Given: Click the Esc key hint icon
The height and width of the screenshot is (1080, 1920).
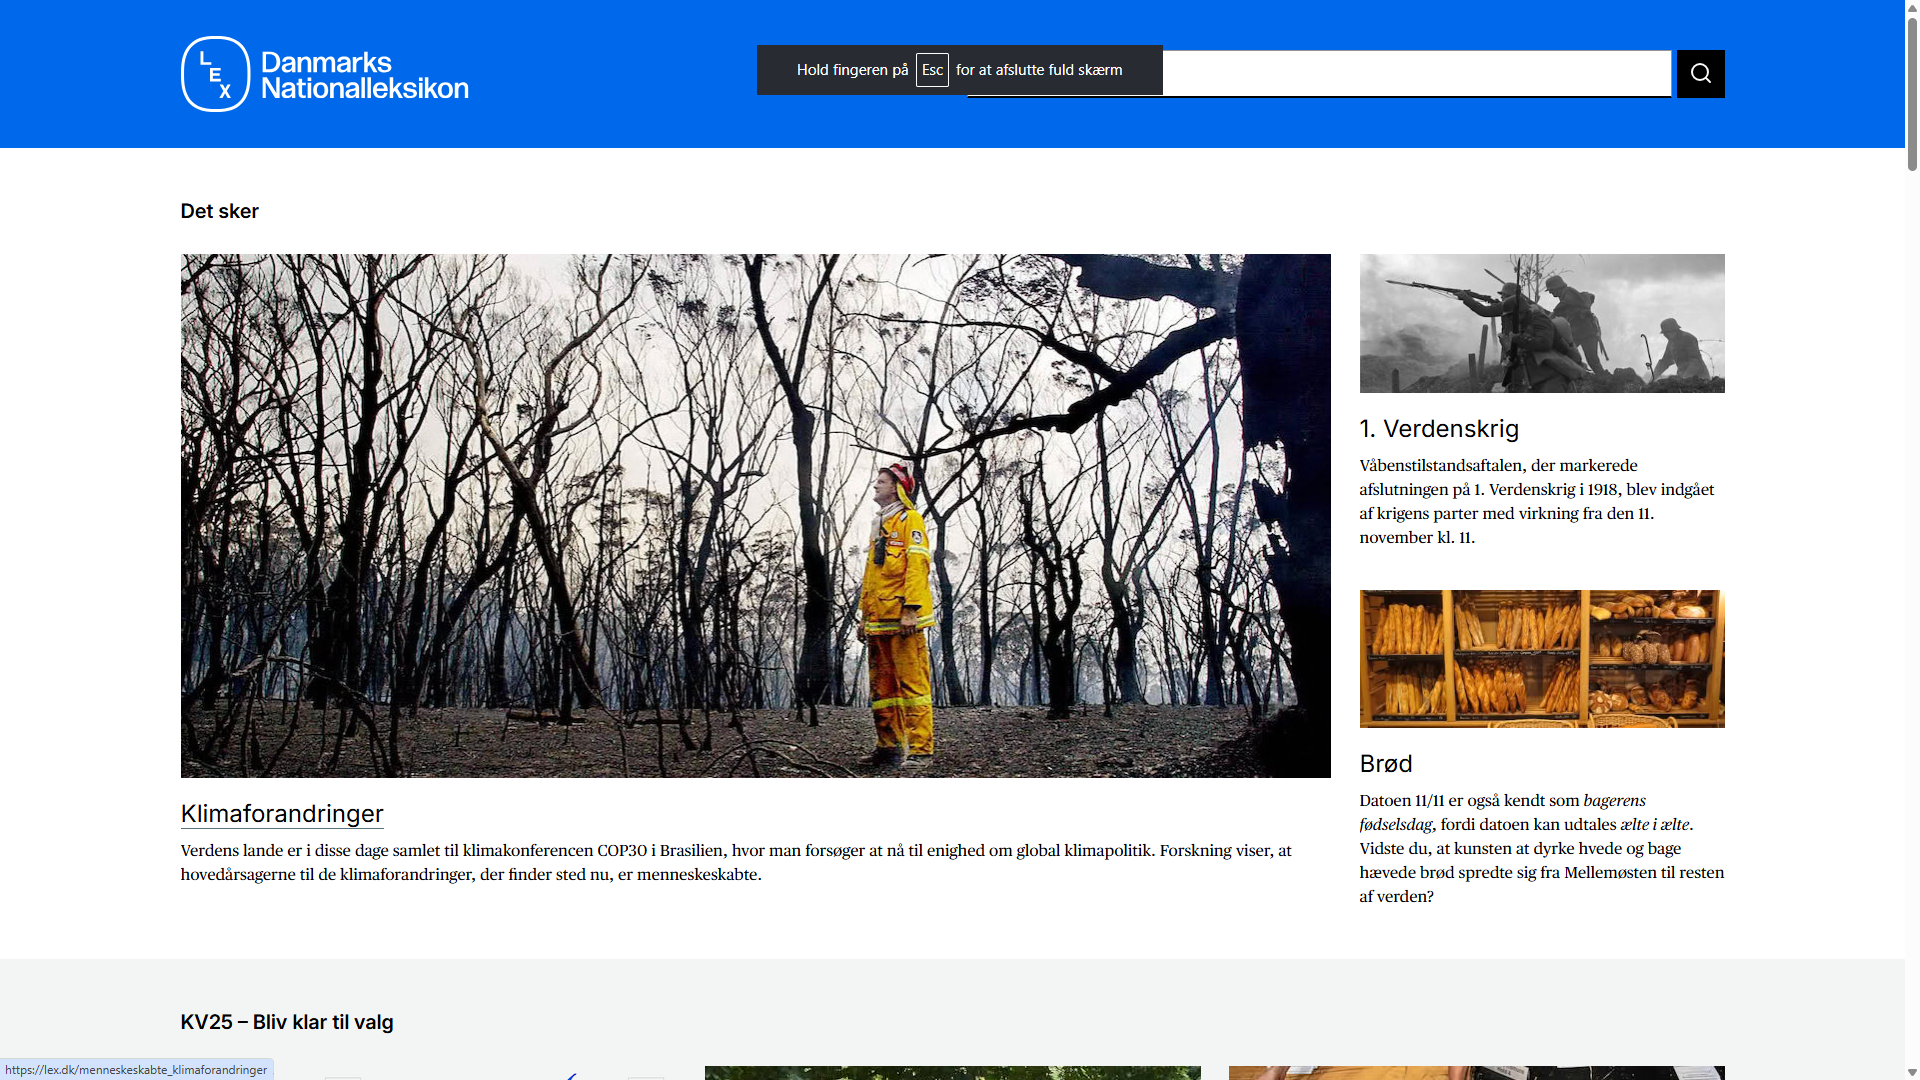Looking at the screenshot, I should point(931,70).
